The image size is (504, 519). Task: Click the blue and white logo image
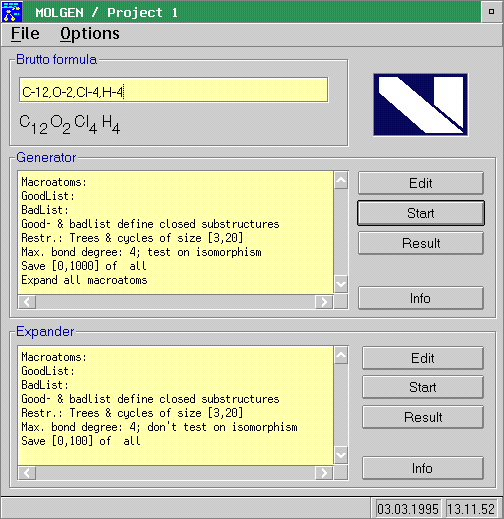pyautogui.click(x=421, y=105)
